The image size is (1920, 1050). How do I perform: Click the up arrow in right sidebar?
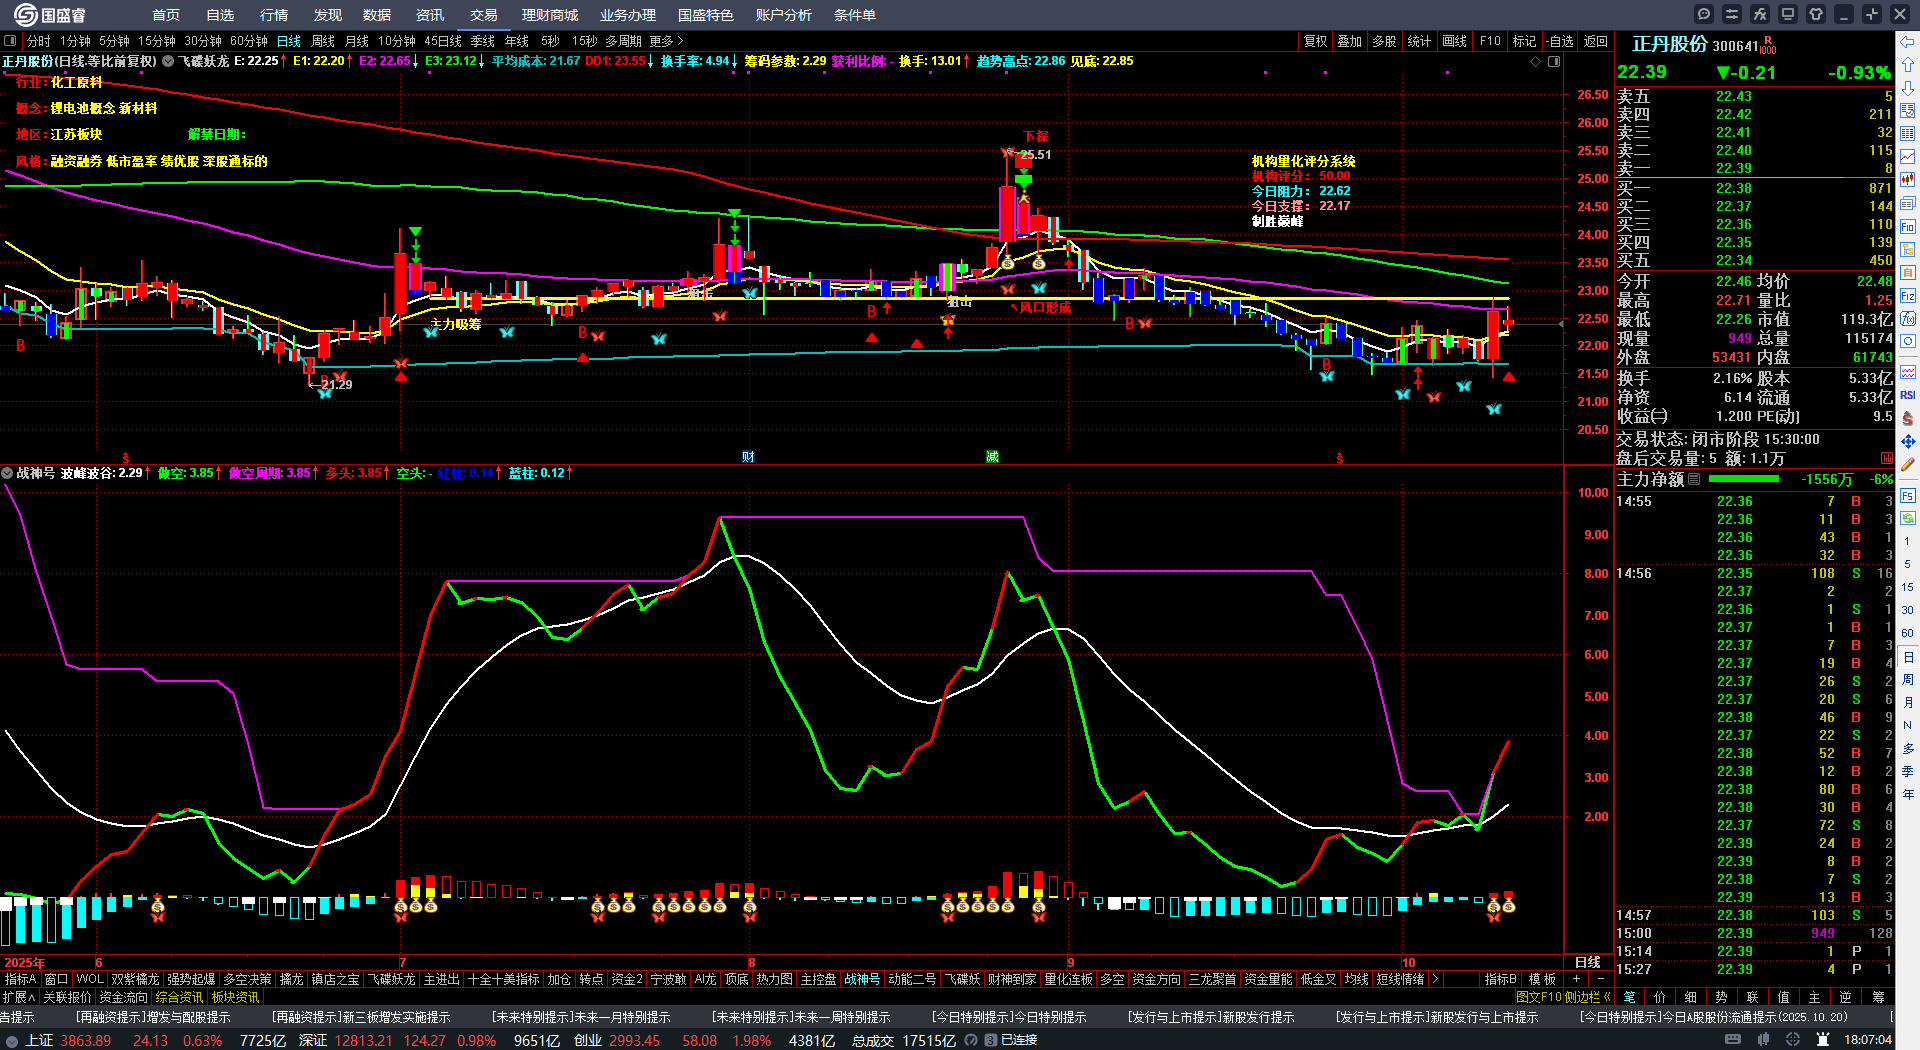click(1908, 64)
